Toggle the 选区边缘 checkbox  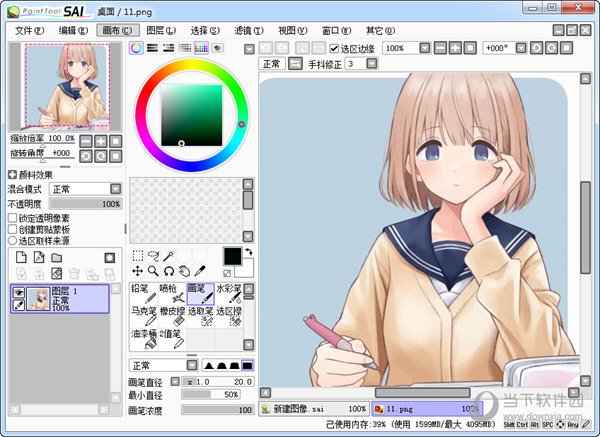pos(334,48)
